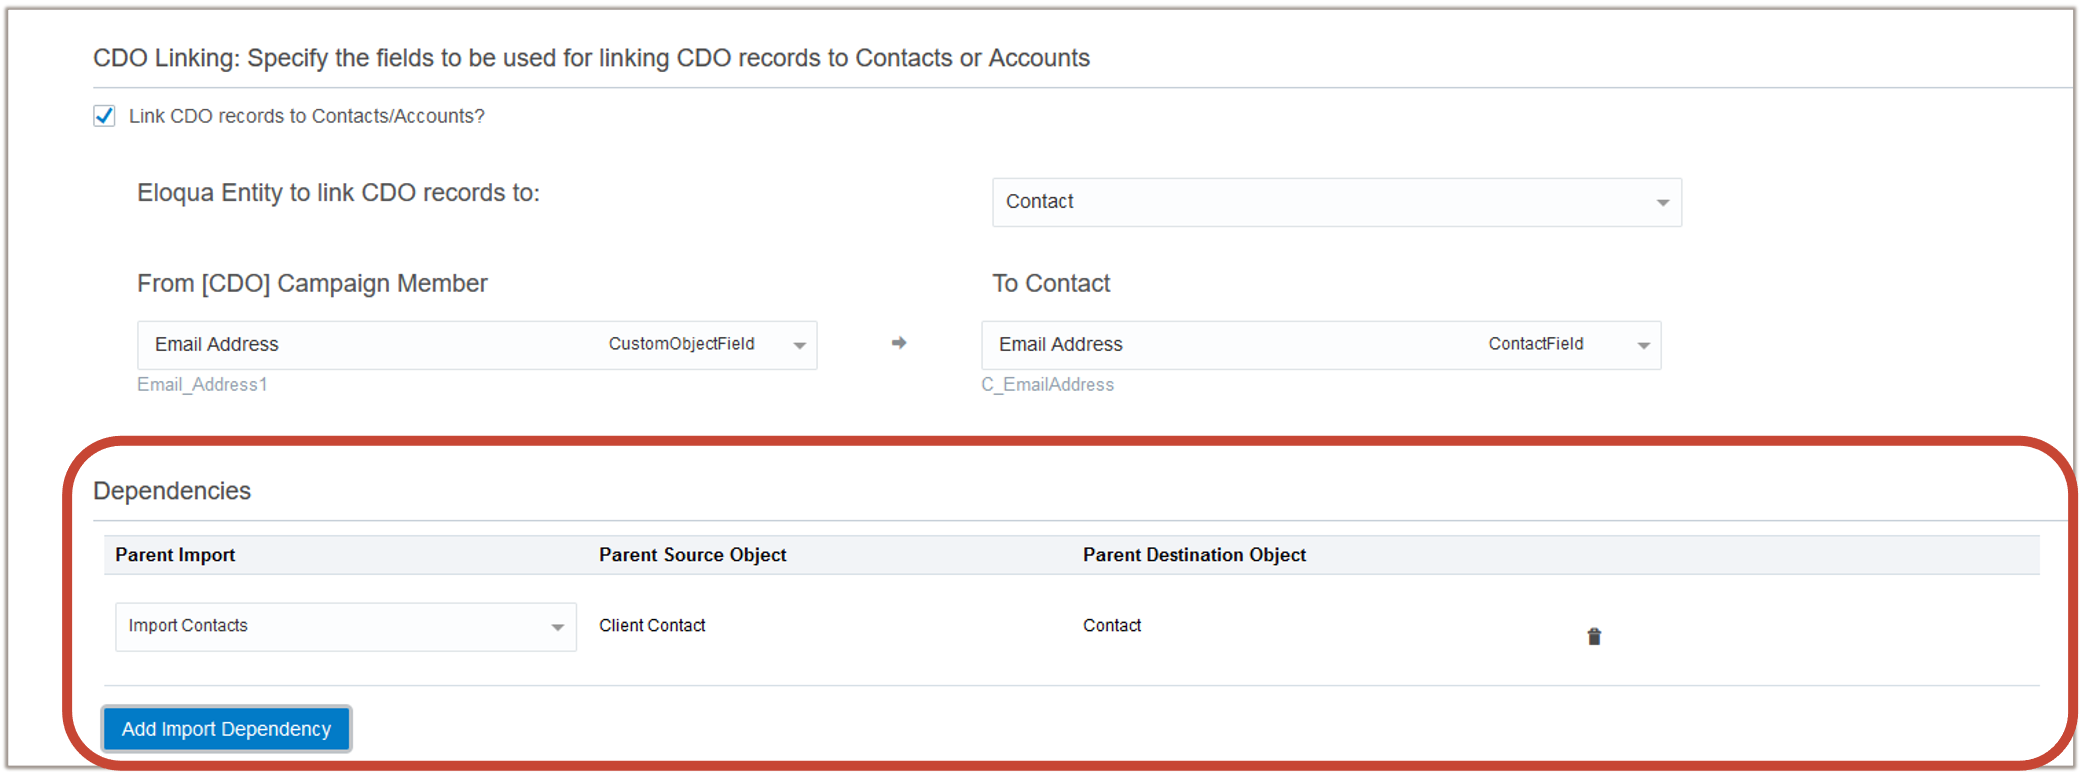Toggle Link CDO records to Contacts/Accounts checkbox
The height and width of the screenshot is (774, 2080).
click(105, 116)
